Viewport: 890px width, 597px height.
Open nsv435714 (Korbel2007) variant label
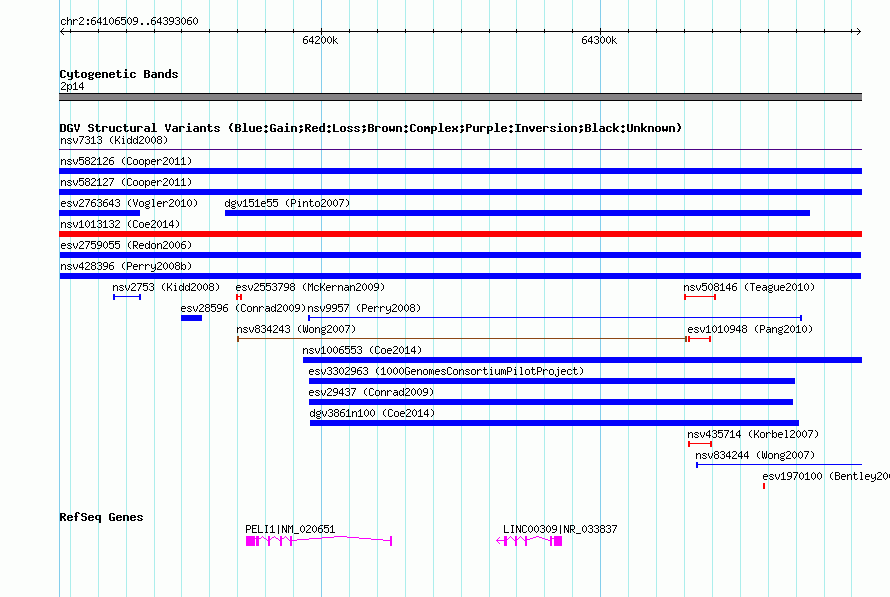(x=753, y=434)
